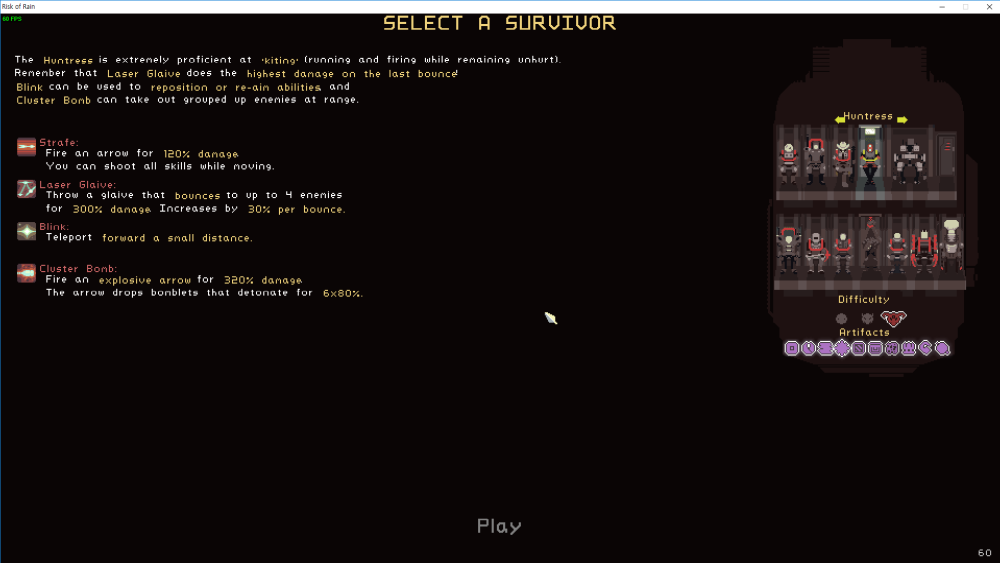Select the easiest difficulty icon

[x=842, y=319]
